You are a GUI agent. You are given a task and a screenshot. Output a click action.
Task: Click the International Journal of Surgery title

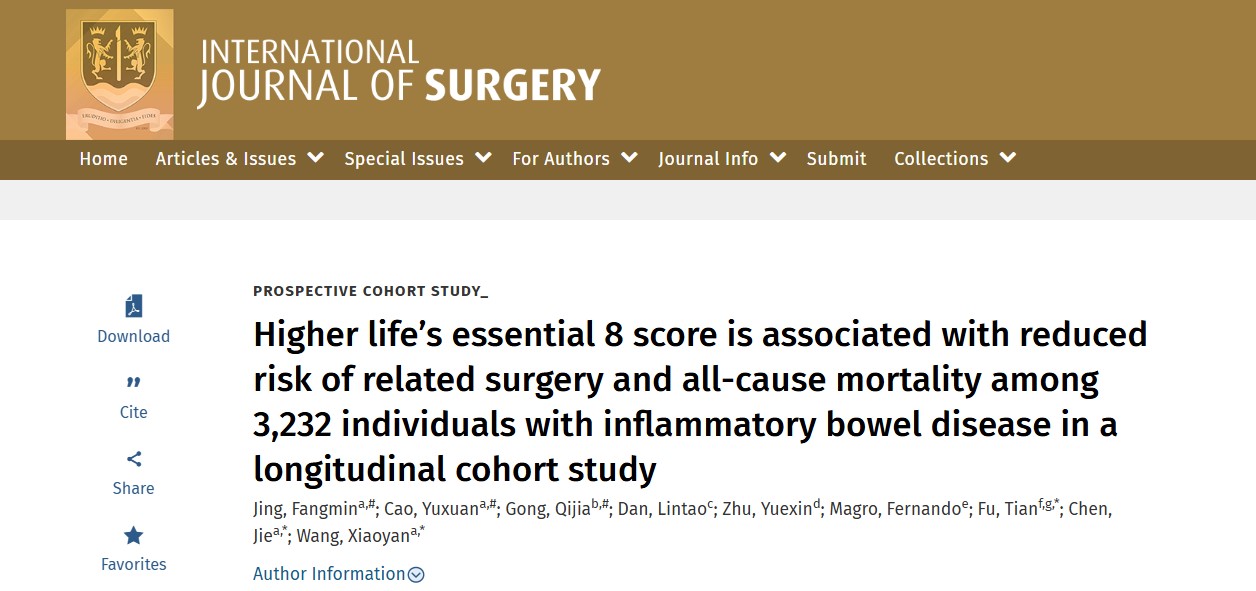point(399,72)
